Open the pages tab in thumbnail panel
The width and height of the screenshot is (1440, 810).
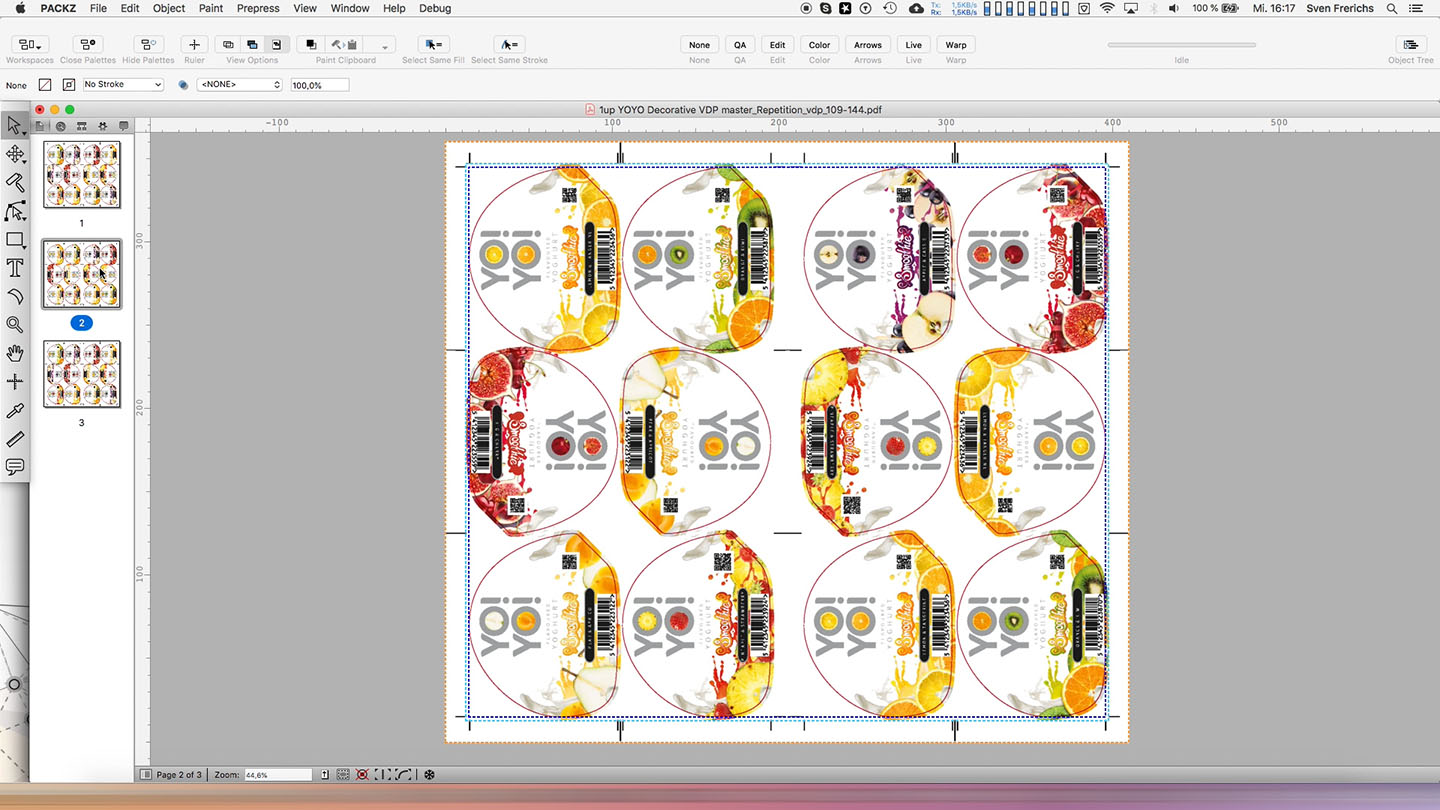point(41,126)
